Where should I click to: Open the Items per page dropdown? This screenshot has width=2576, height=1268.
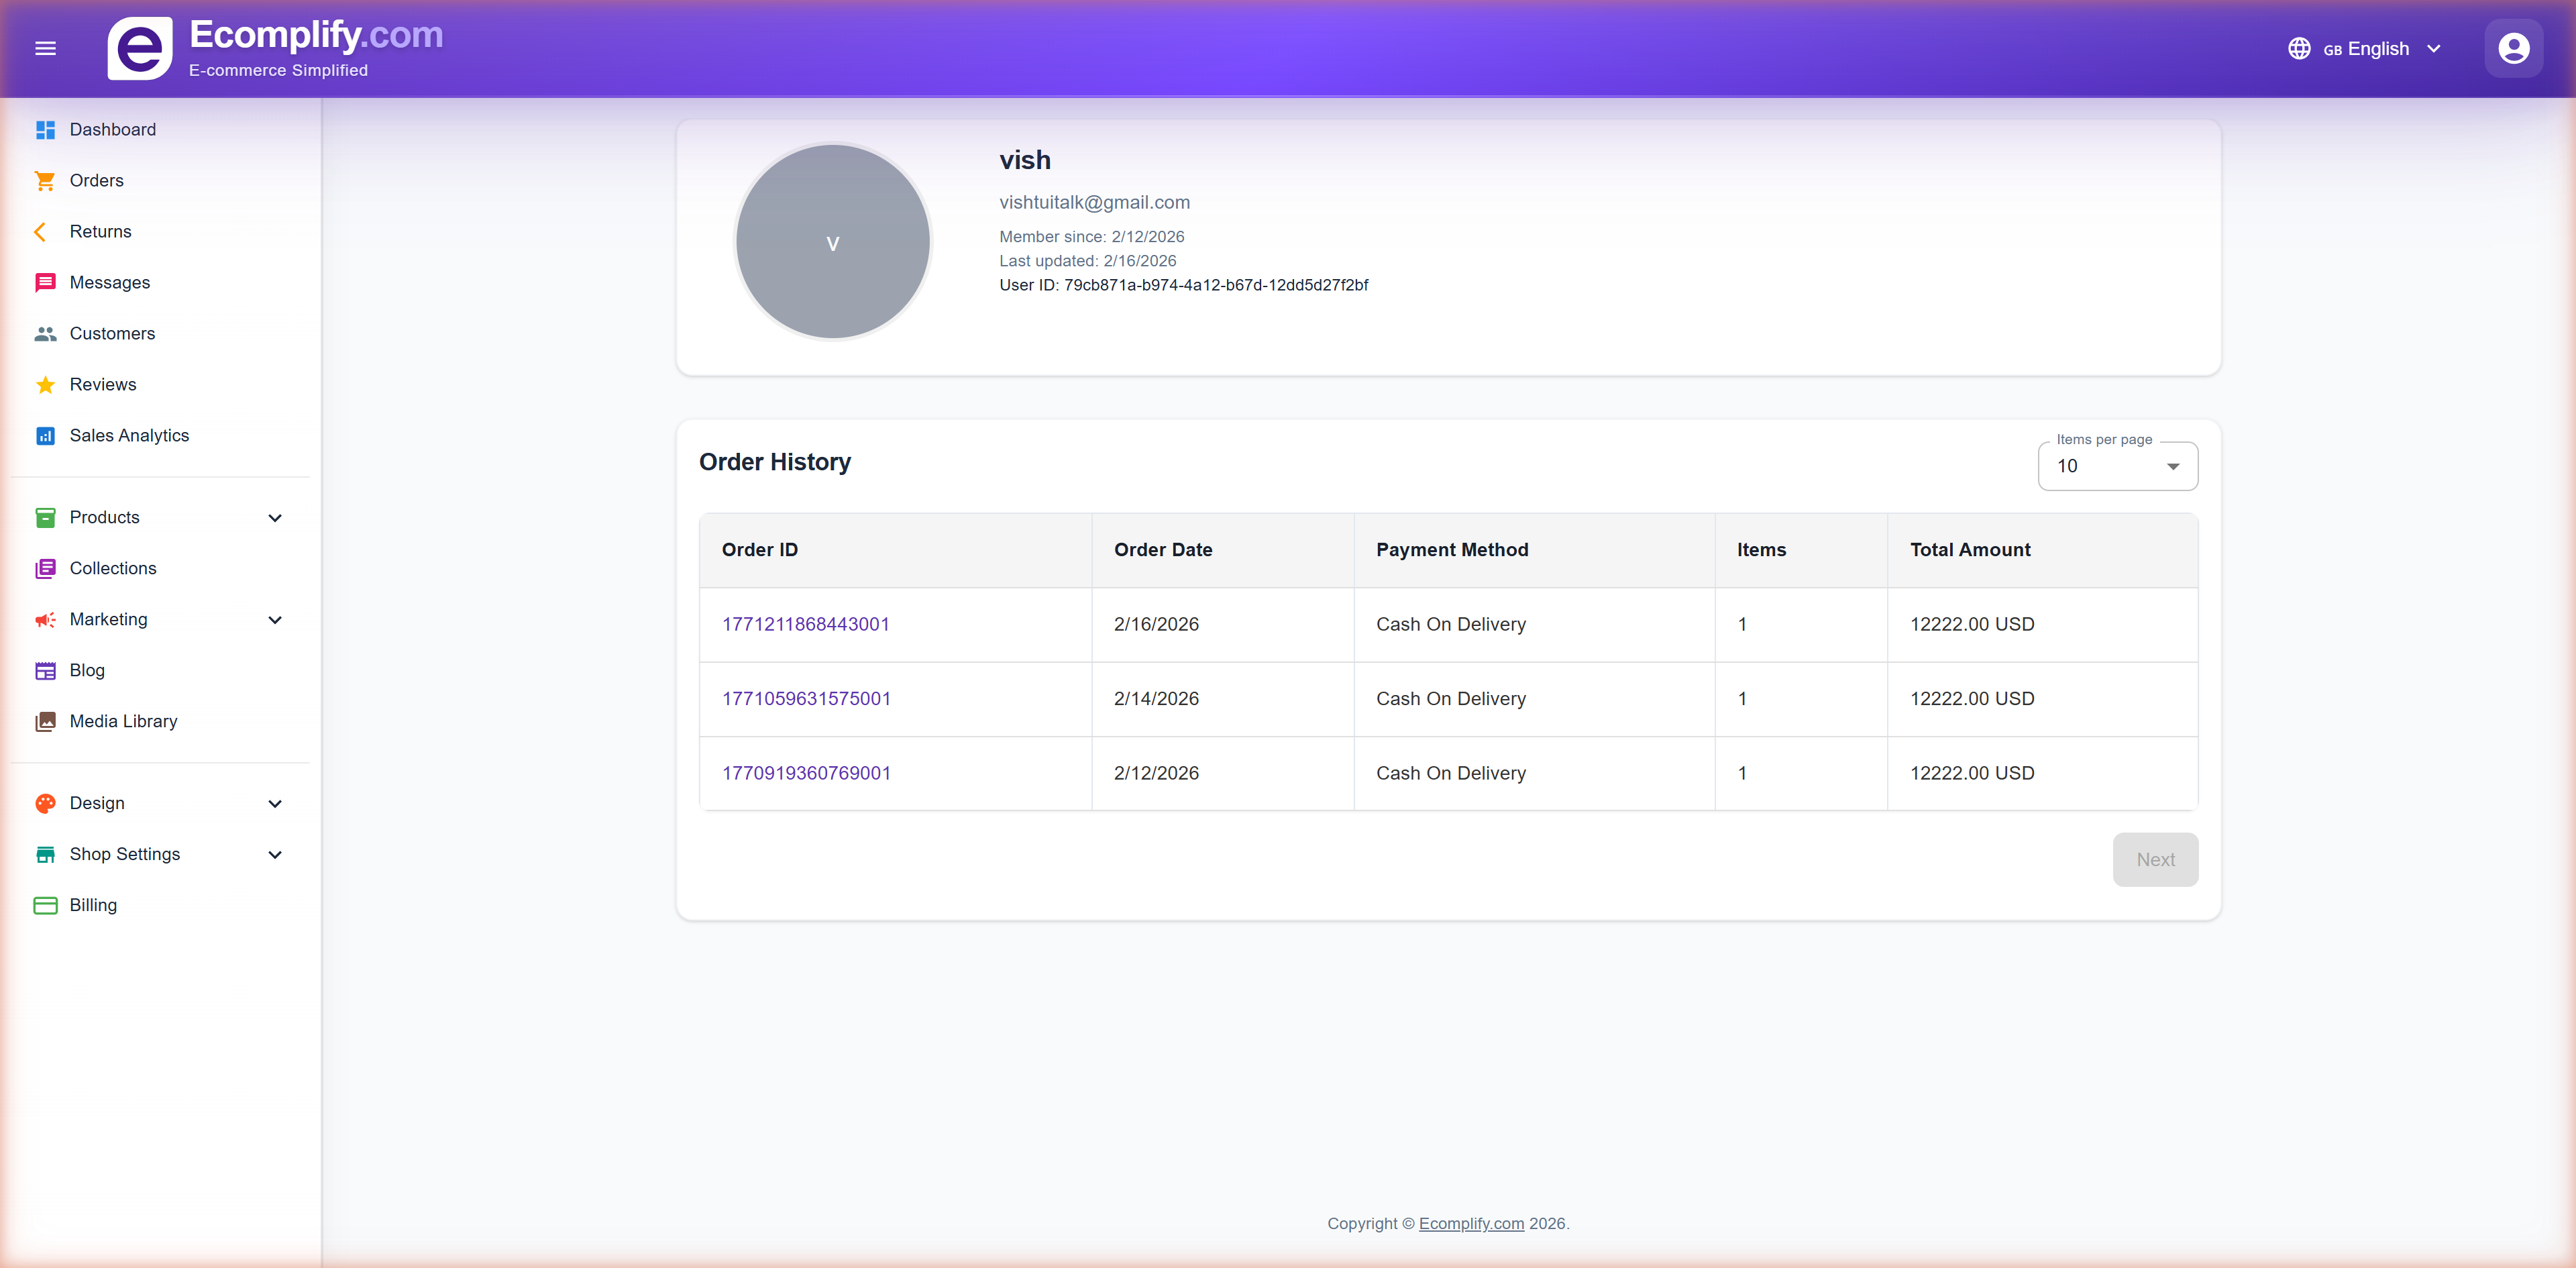click(2117, 466)
